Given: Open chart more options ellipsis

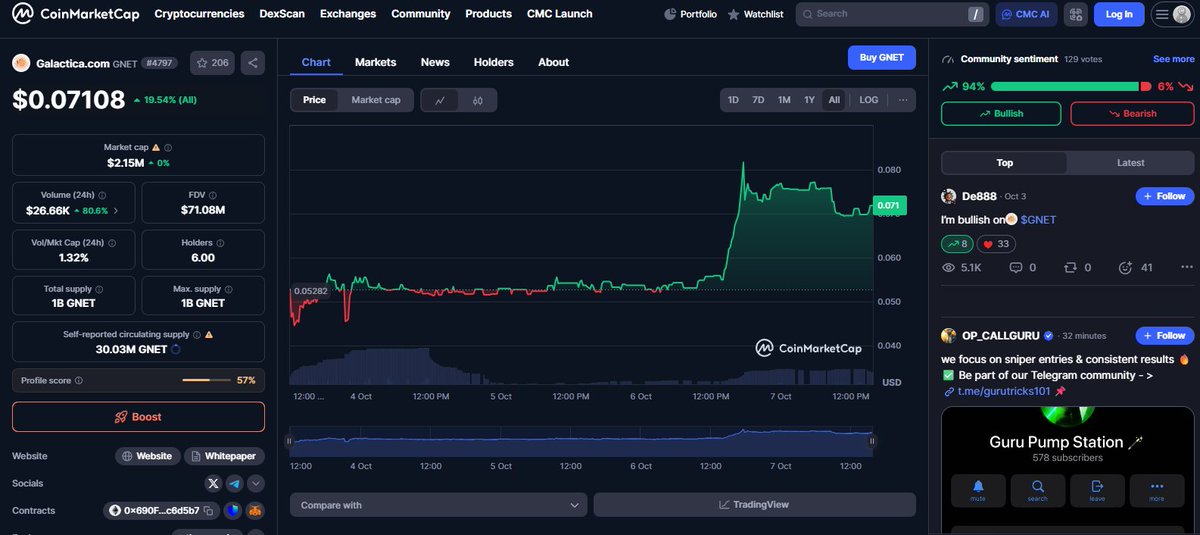Looking at the screenshot, I should click(903, 100).
